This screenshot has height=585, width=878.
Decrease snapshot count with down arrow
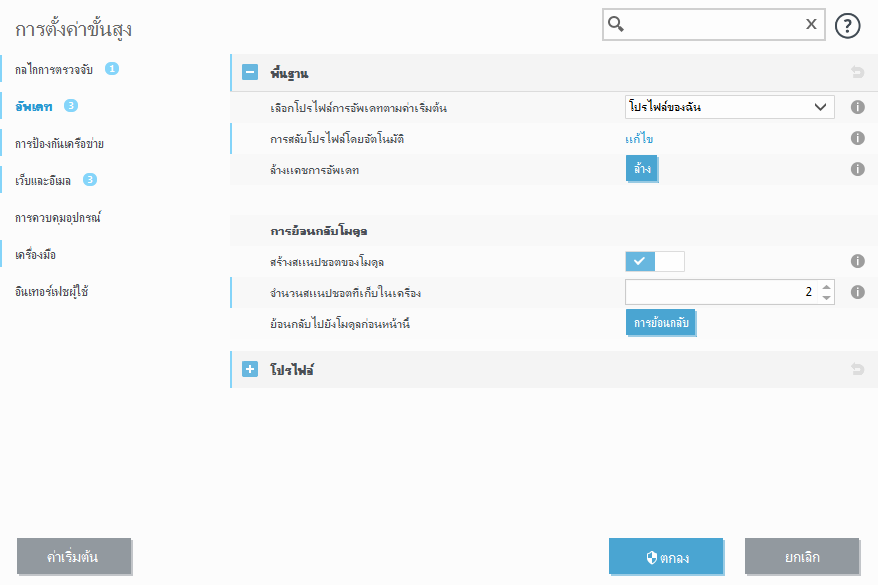pyautogui.click(x=826, y=298)
